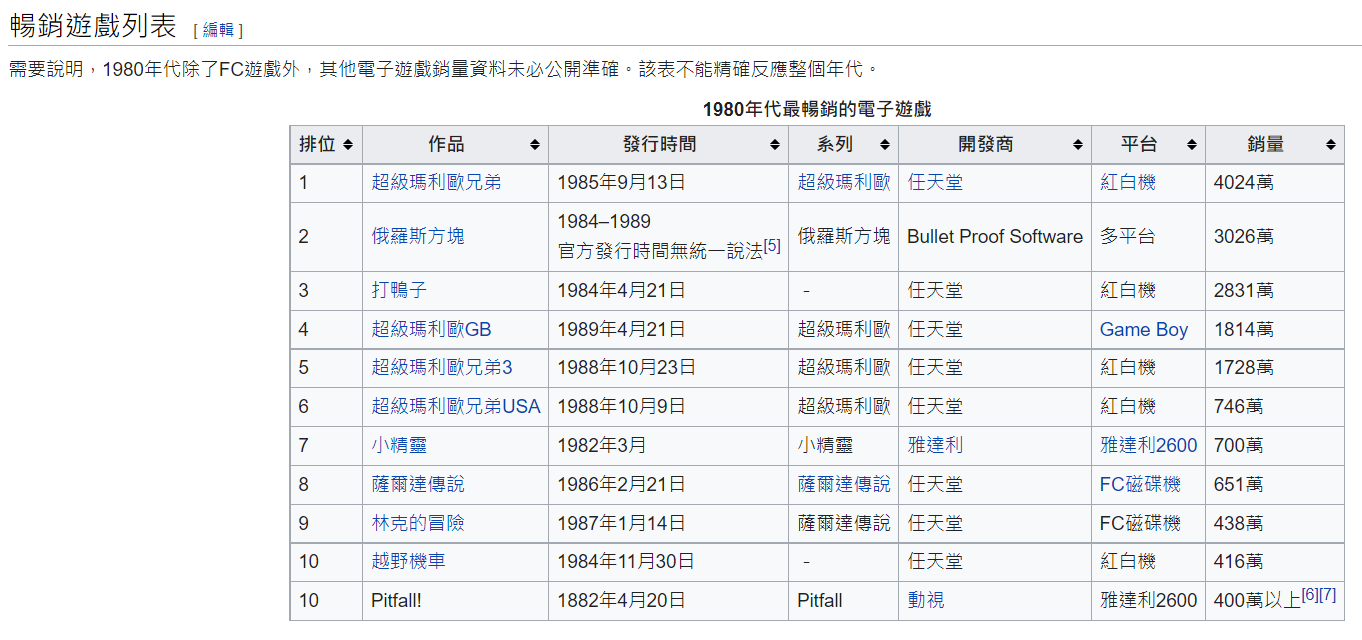The height and width of the screenshot is (640, 1362).
Task: Sort table by 系列 column arrows
Action: coord(884,145)
